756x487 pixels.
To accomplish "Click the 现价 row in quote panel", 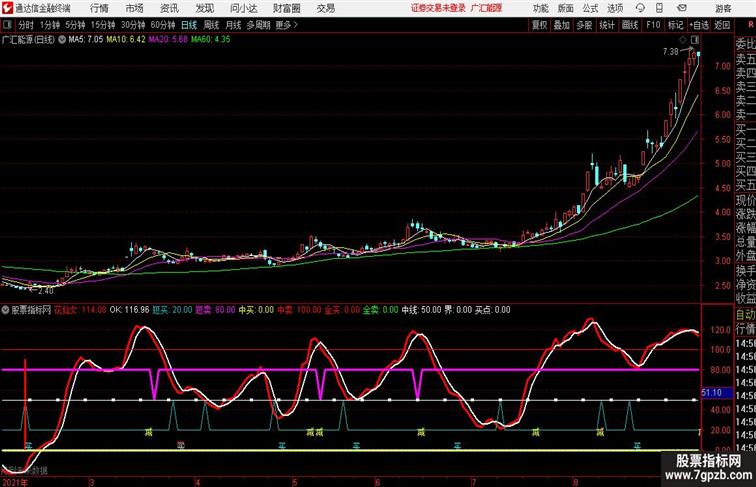I will [x=745, y=201].
